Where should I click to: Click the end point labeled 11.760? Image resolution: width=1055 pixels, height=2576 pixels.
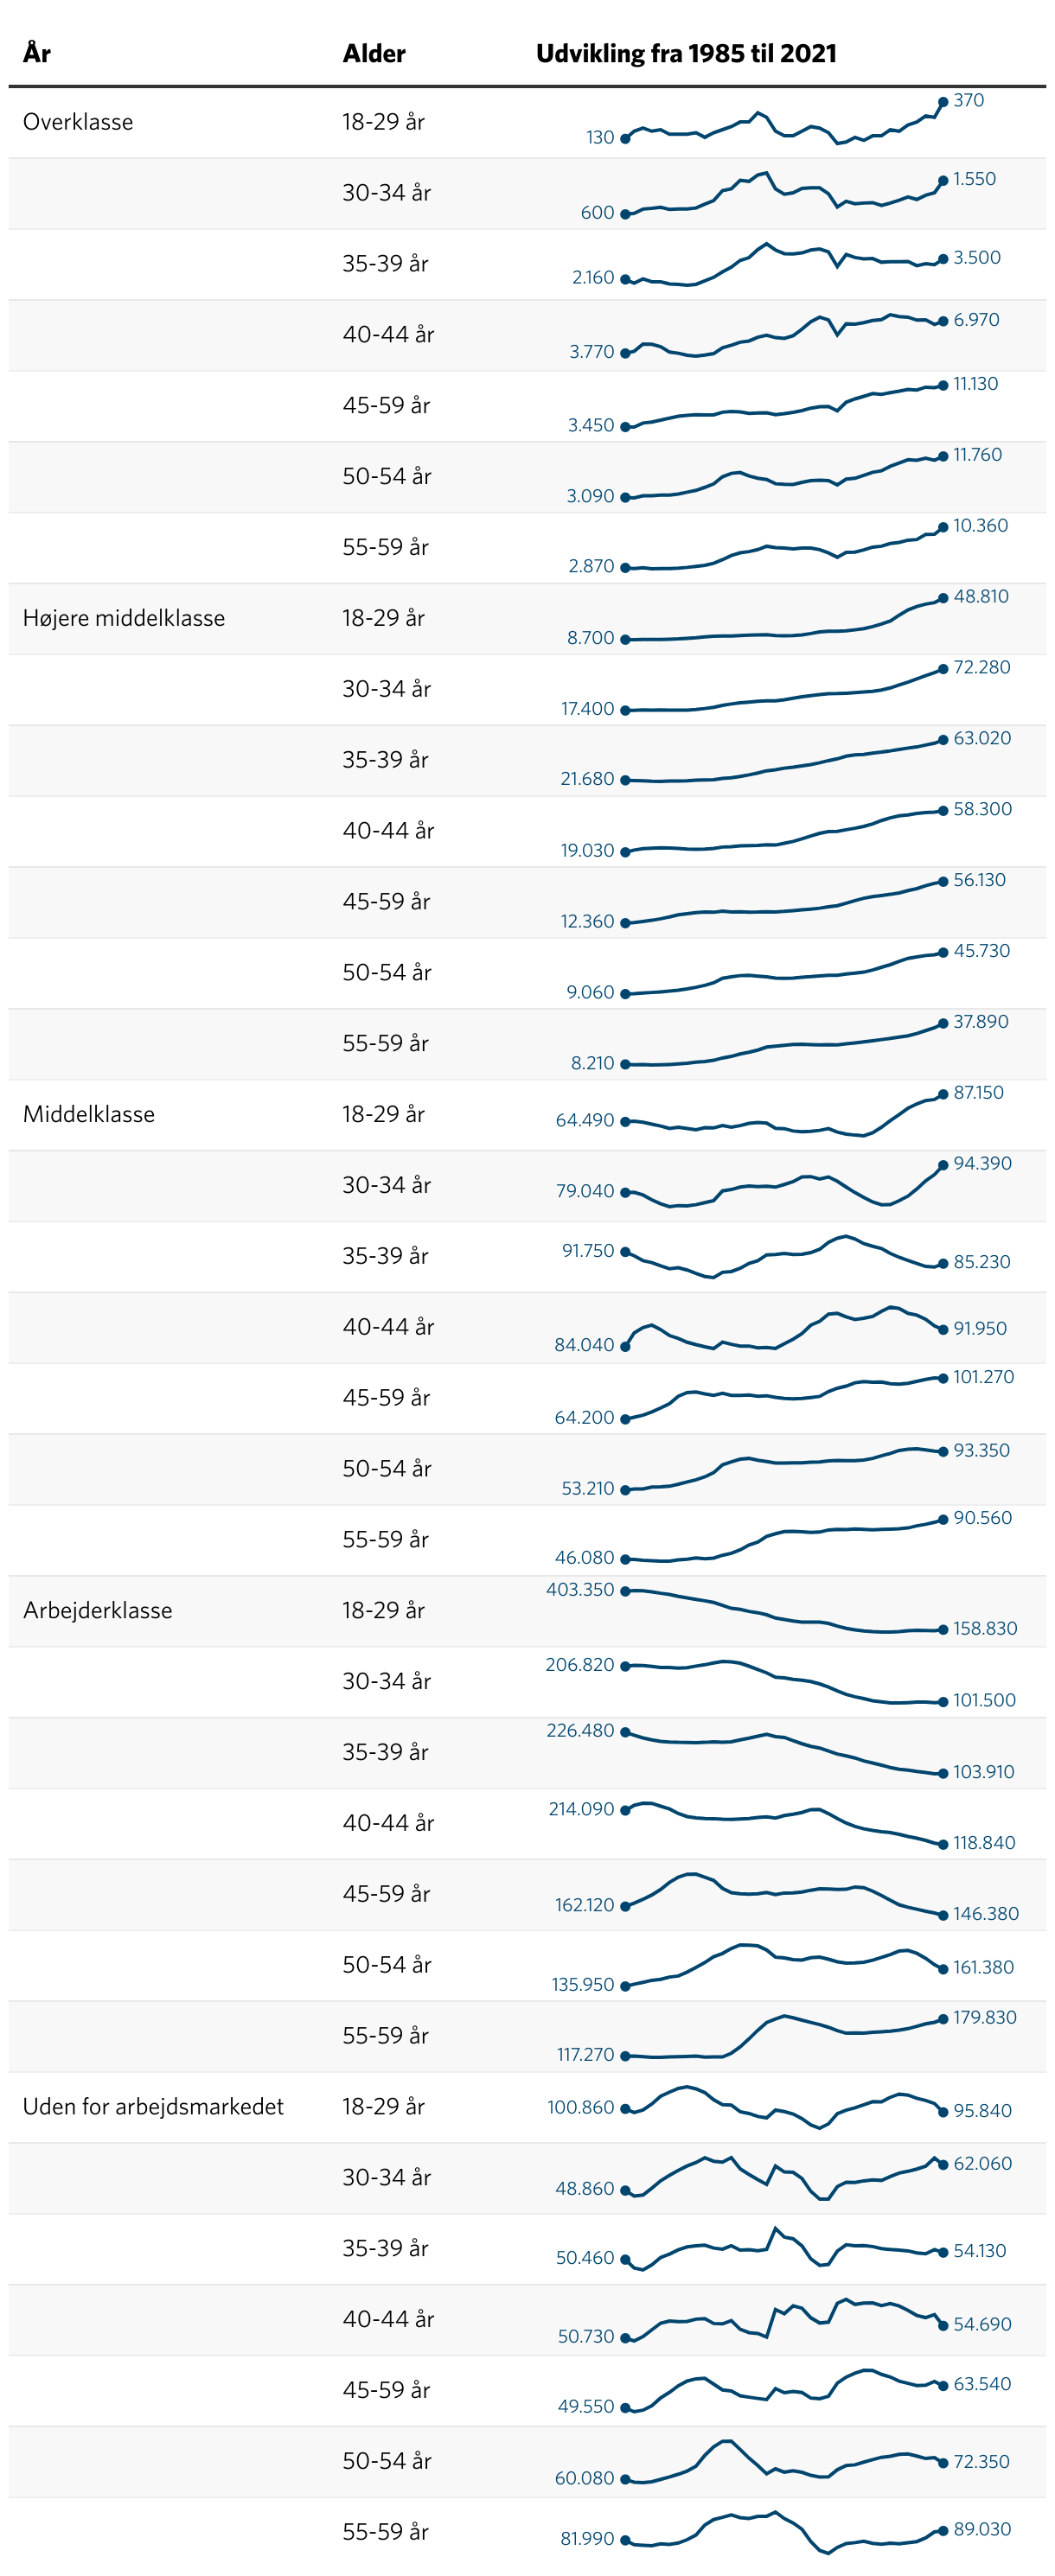943,456
